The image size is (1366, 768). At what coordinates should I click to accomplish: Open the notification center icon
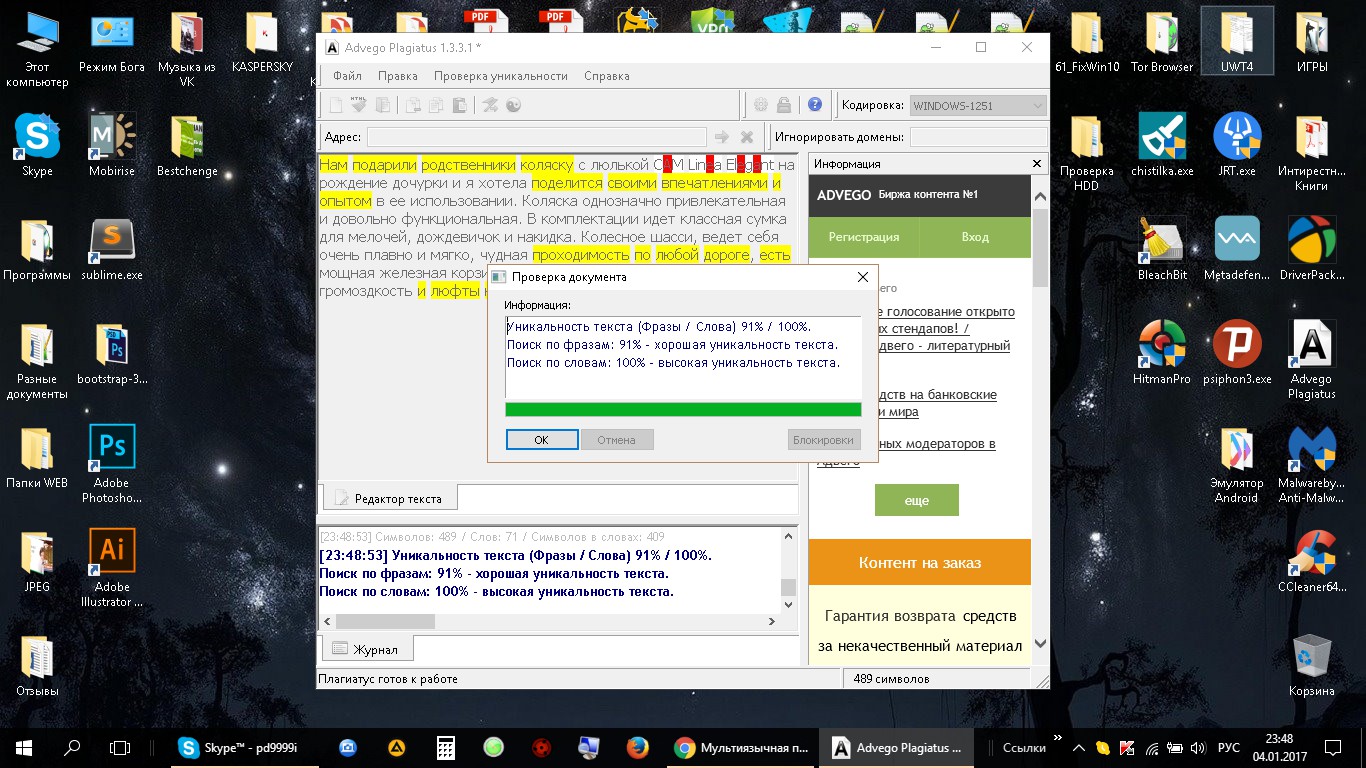[x=1333, y=747]
